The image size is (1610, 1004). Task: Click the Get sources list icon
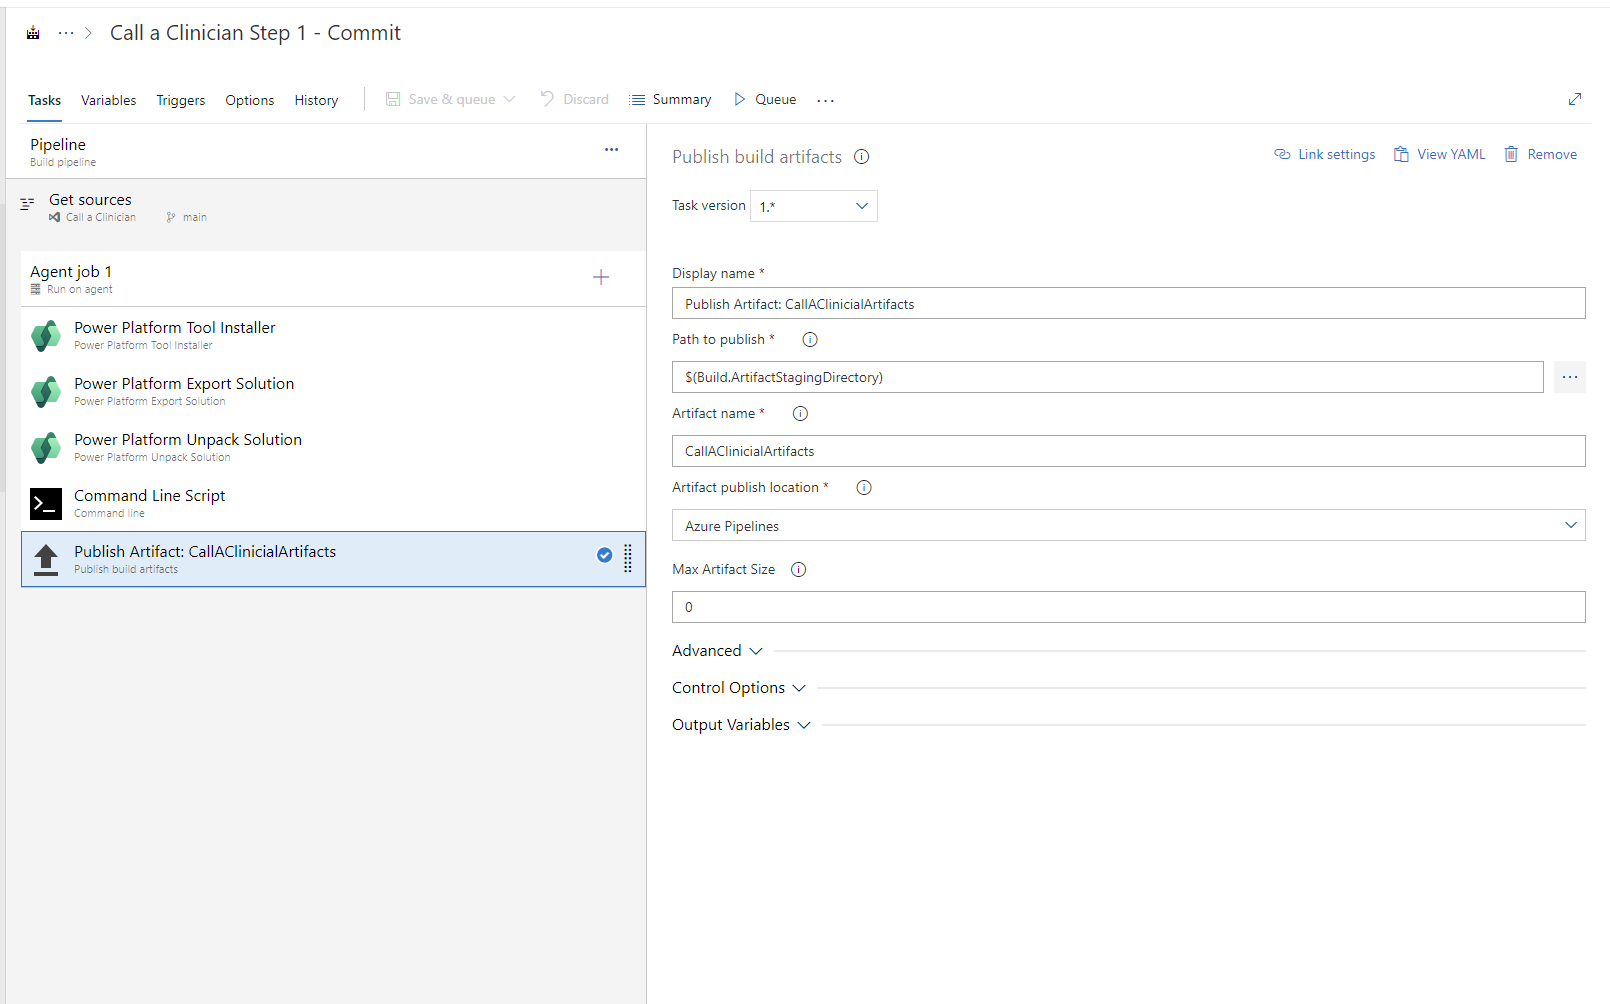pyautogui.click(x=28, y=203)
